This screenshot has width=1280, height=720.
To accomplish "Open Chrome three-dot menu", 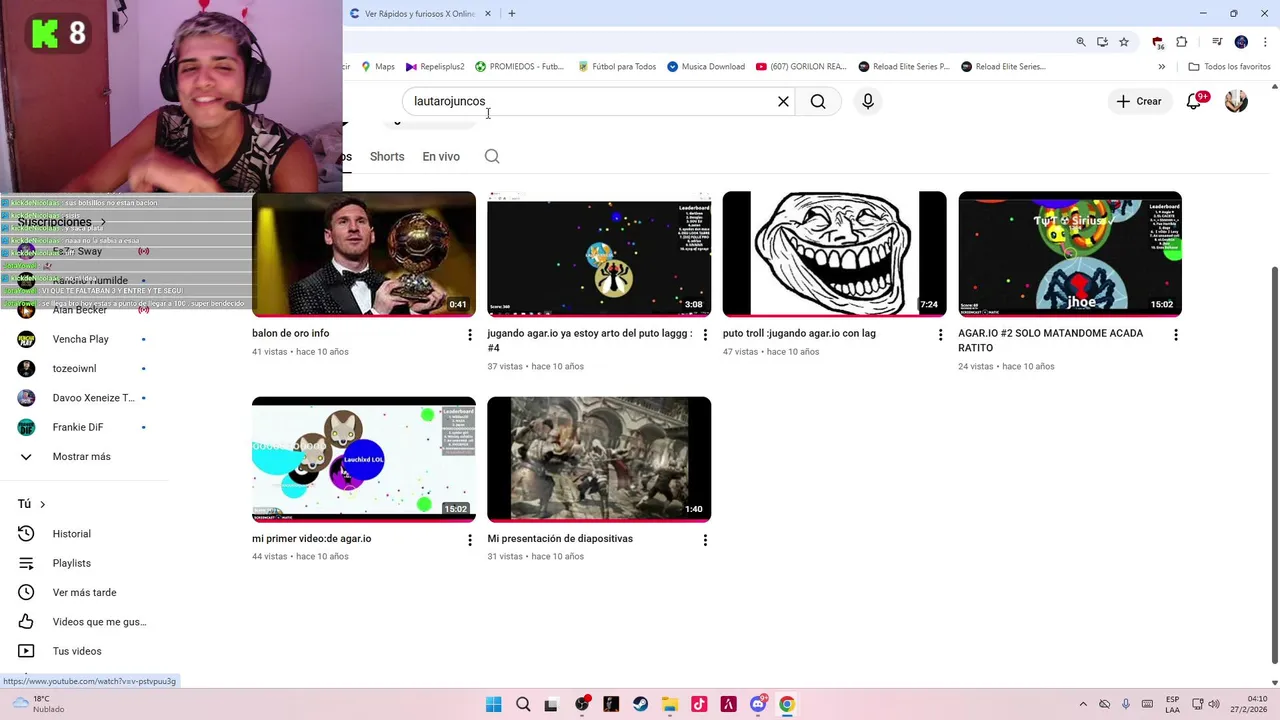I will [1264, 42].
